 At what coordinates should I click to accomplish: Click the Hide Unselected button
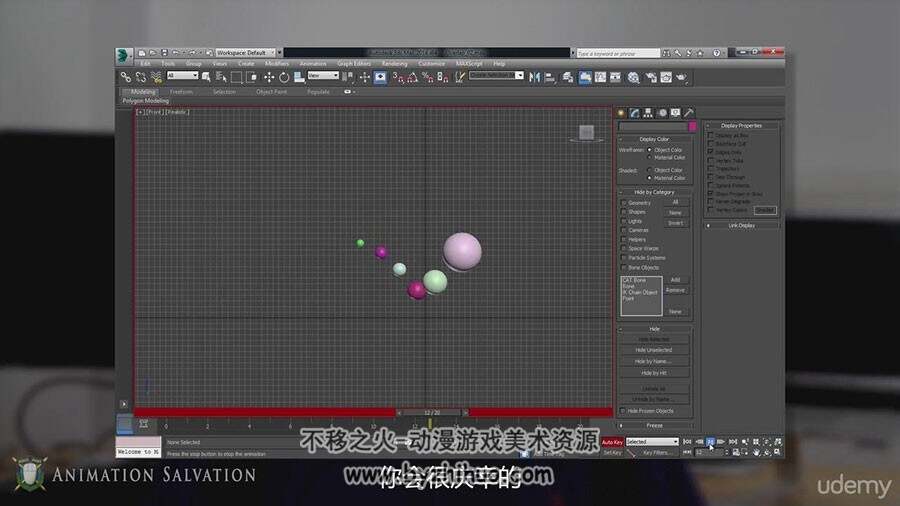654,350
